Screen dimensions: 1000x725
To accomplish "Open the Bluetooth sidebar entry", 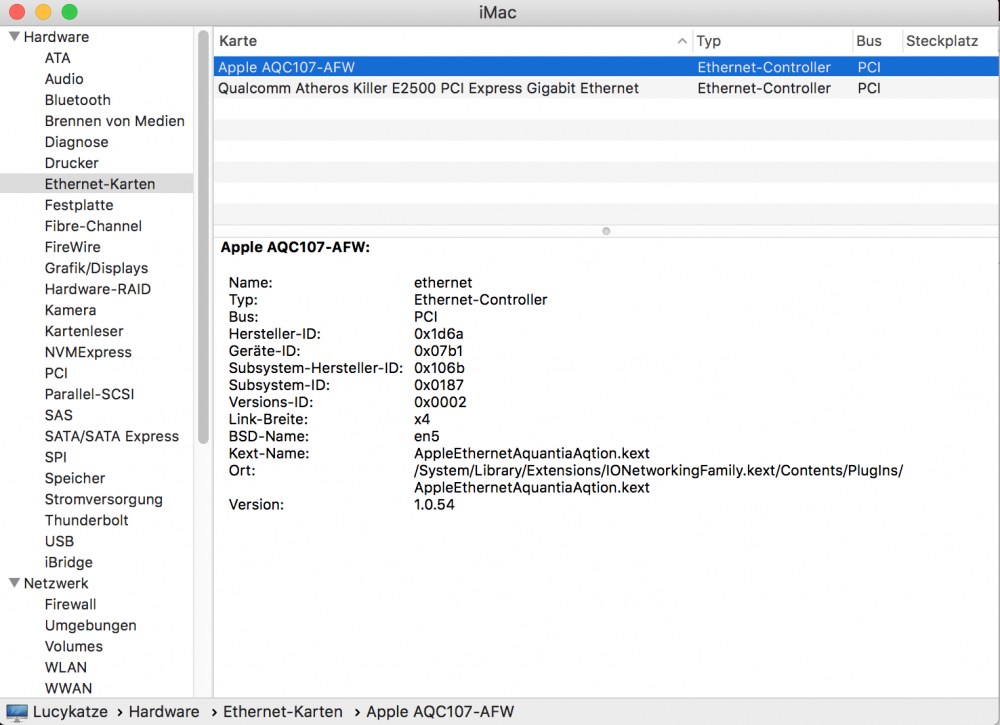I will point(78,100).
